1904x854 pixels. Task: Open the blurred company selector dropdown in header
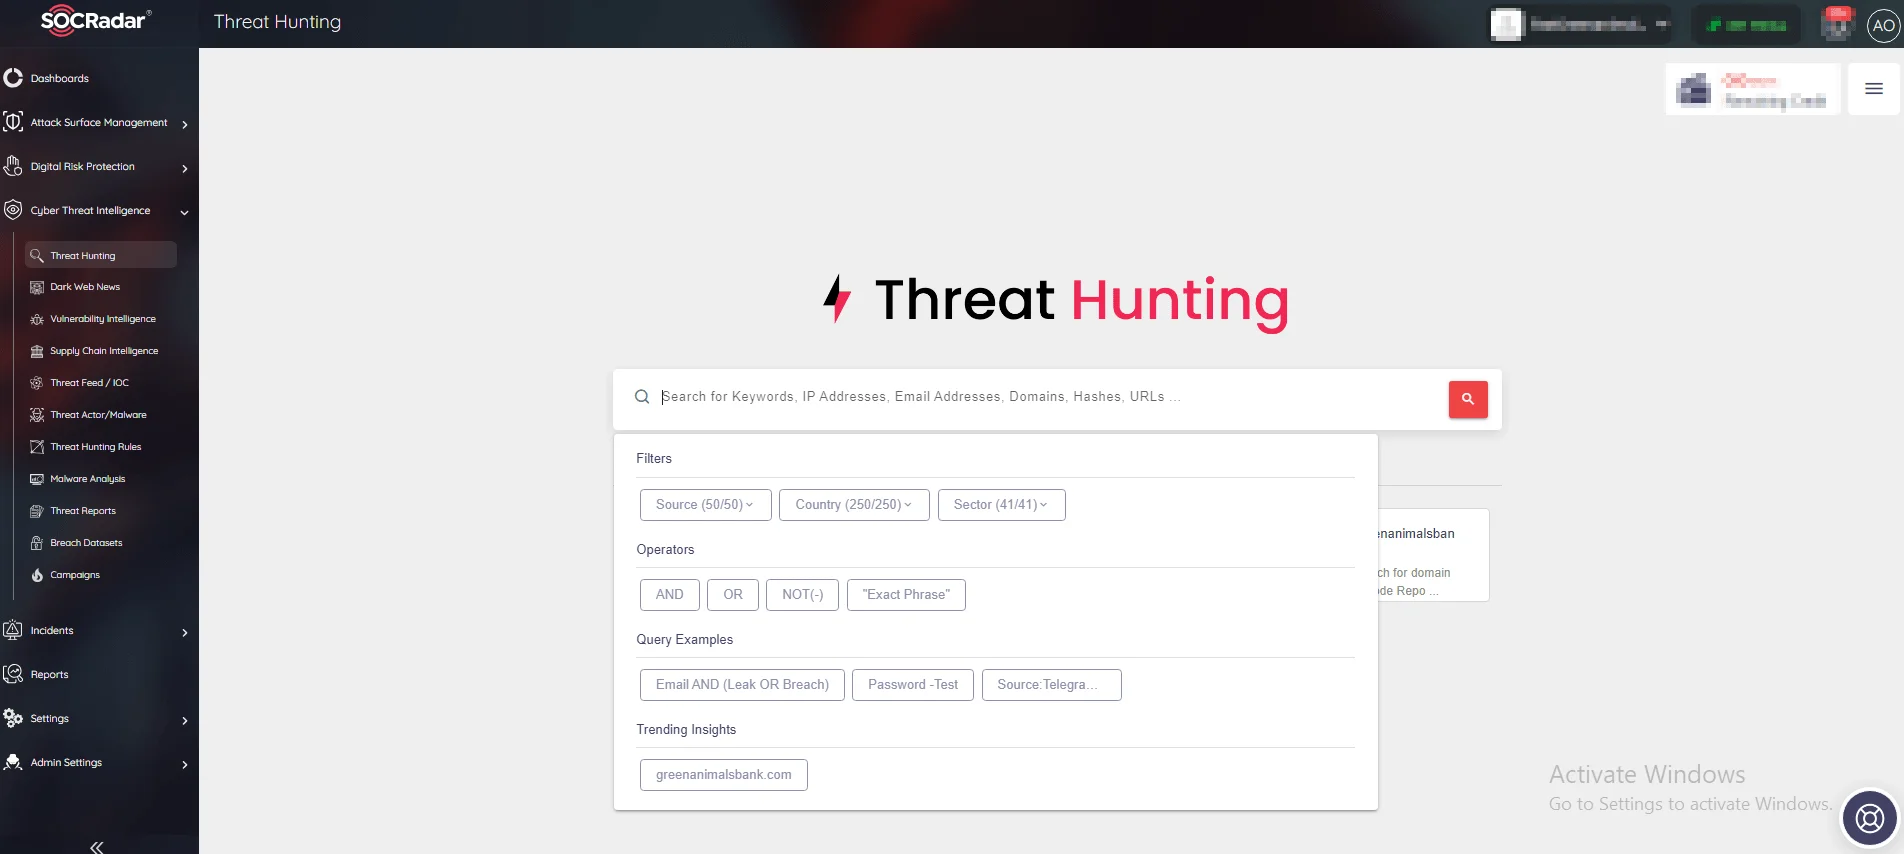(x=1580, y=24)
